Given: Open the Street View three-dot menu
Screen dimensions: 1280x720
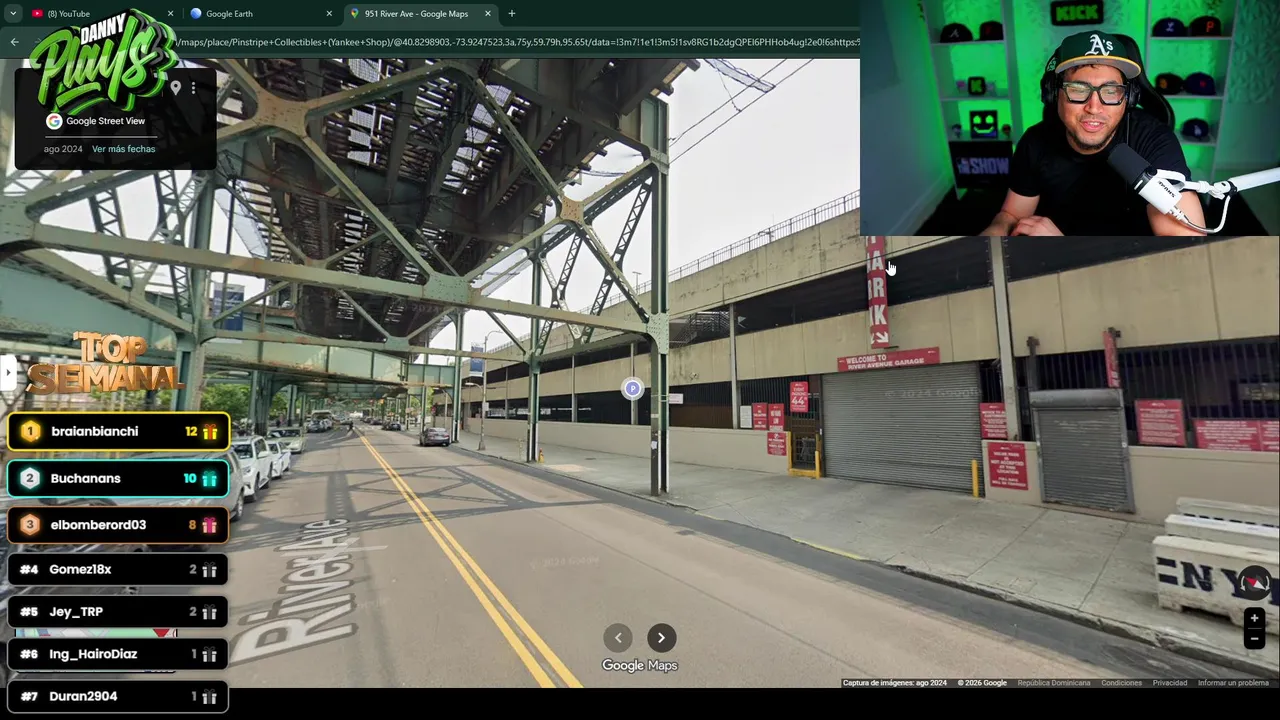Looking at the screenshot, I should pyautogui.click(x=193, y=88).
